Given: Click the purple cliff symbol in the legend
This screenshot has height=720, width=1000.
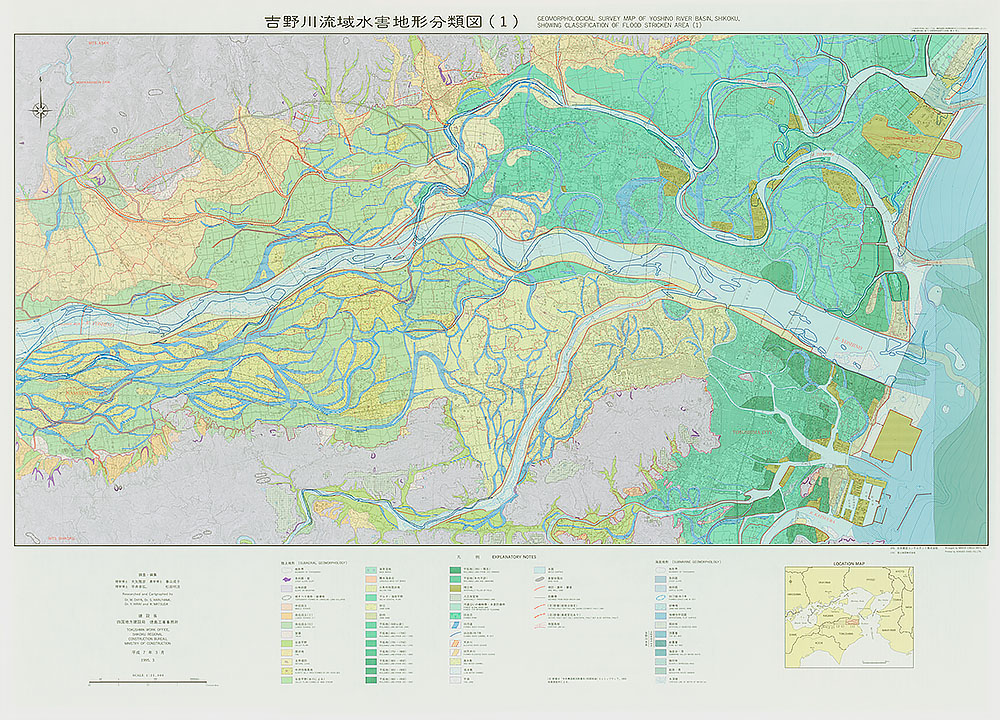Looking at the screenshot, I should tap(287, 577).
